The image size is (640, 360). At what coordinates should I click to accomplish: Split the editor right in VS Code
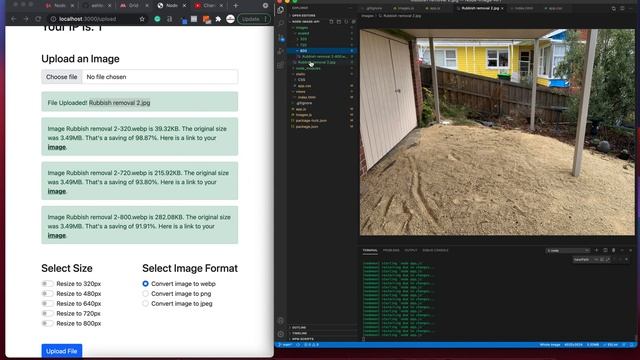coord(622,8)
